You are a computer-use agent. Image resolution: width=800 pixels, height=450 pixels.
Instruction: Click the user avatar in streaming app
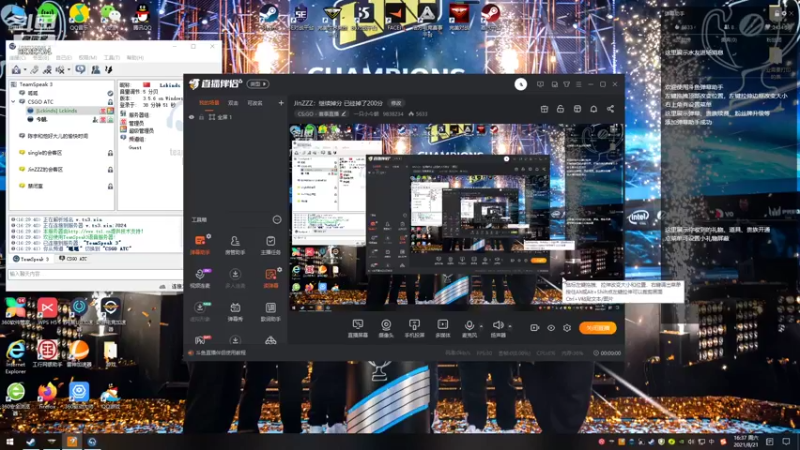pyautogui.click(x=520, y=84)
